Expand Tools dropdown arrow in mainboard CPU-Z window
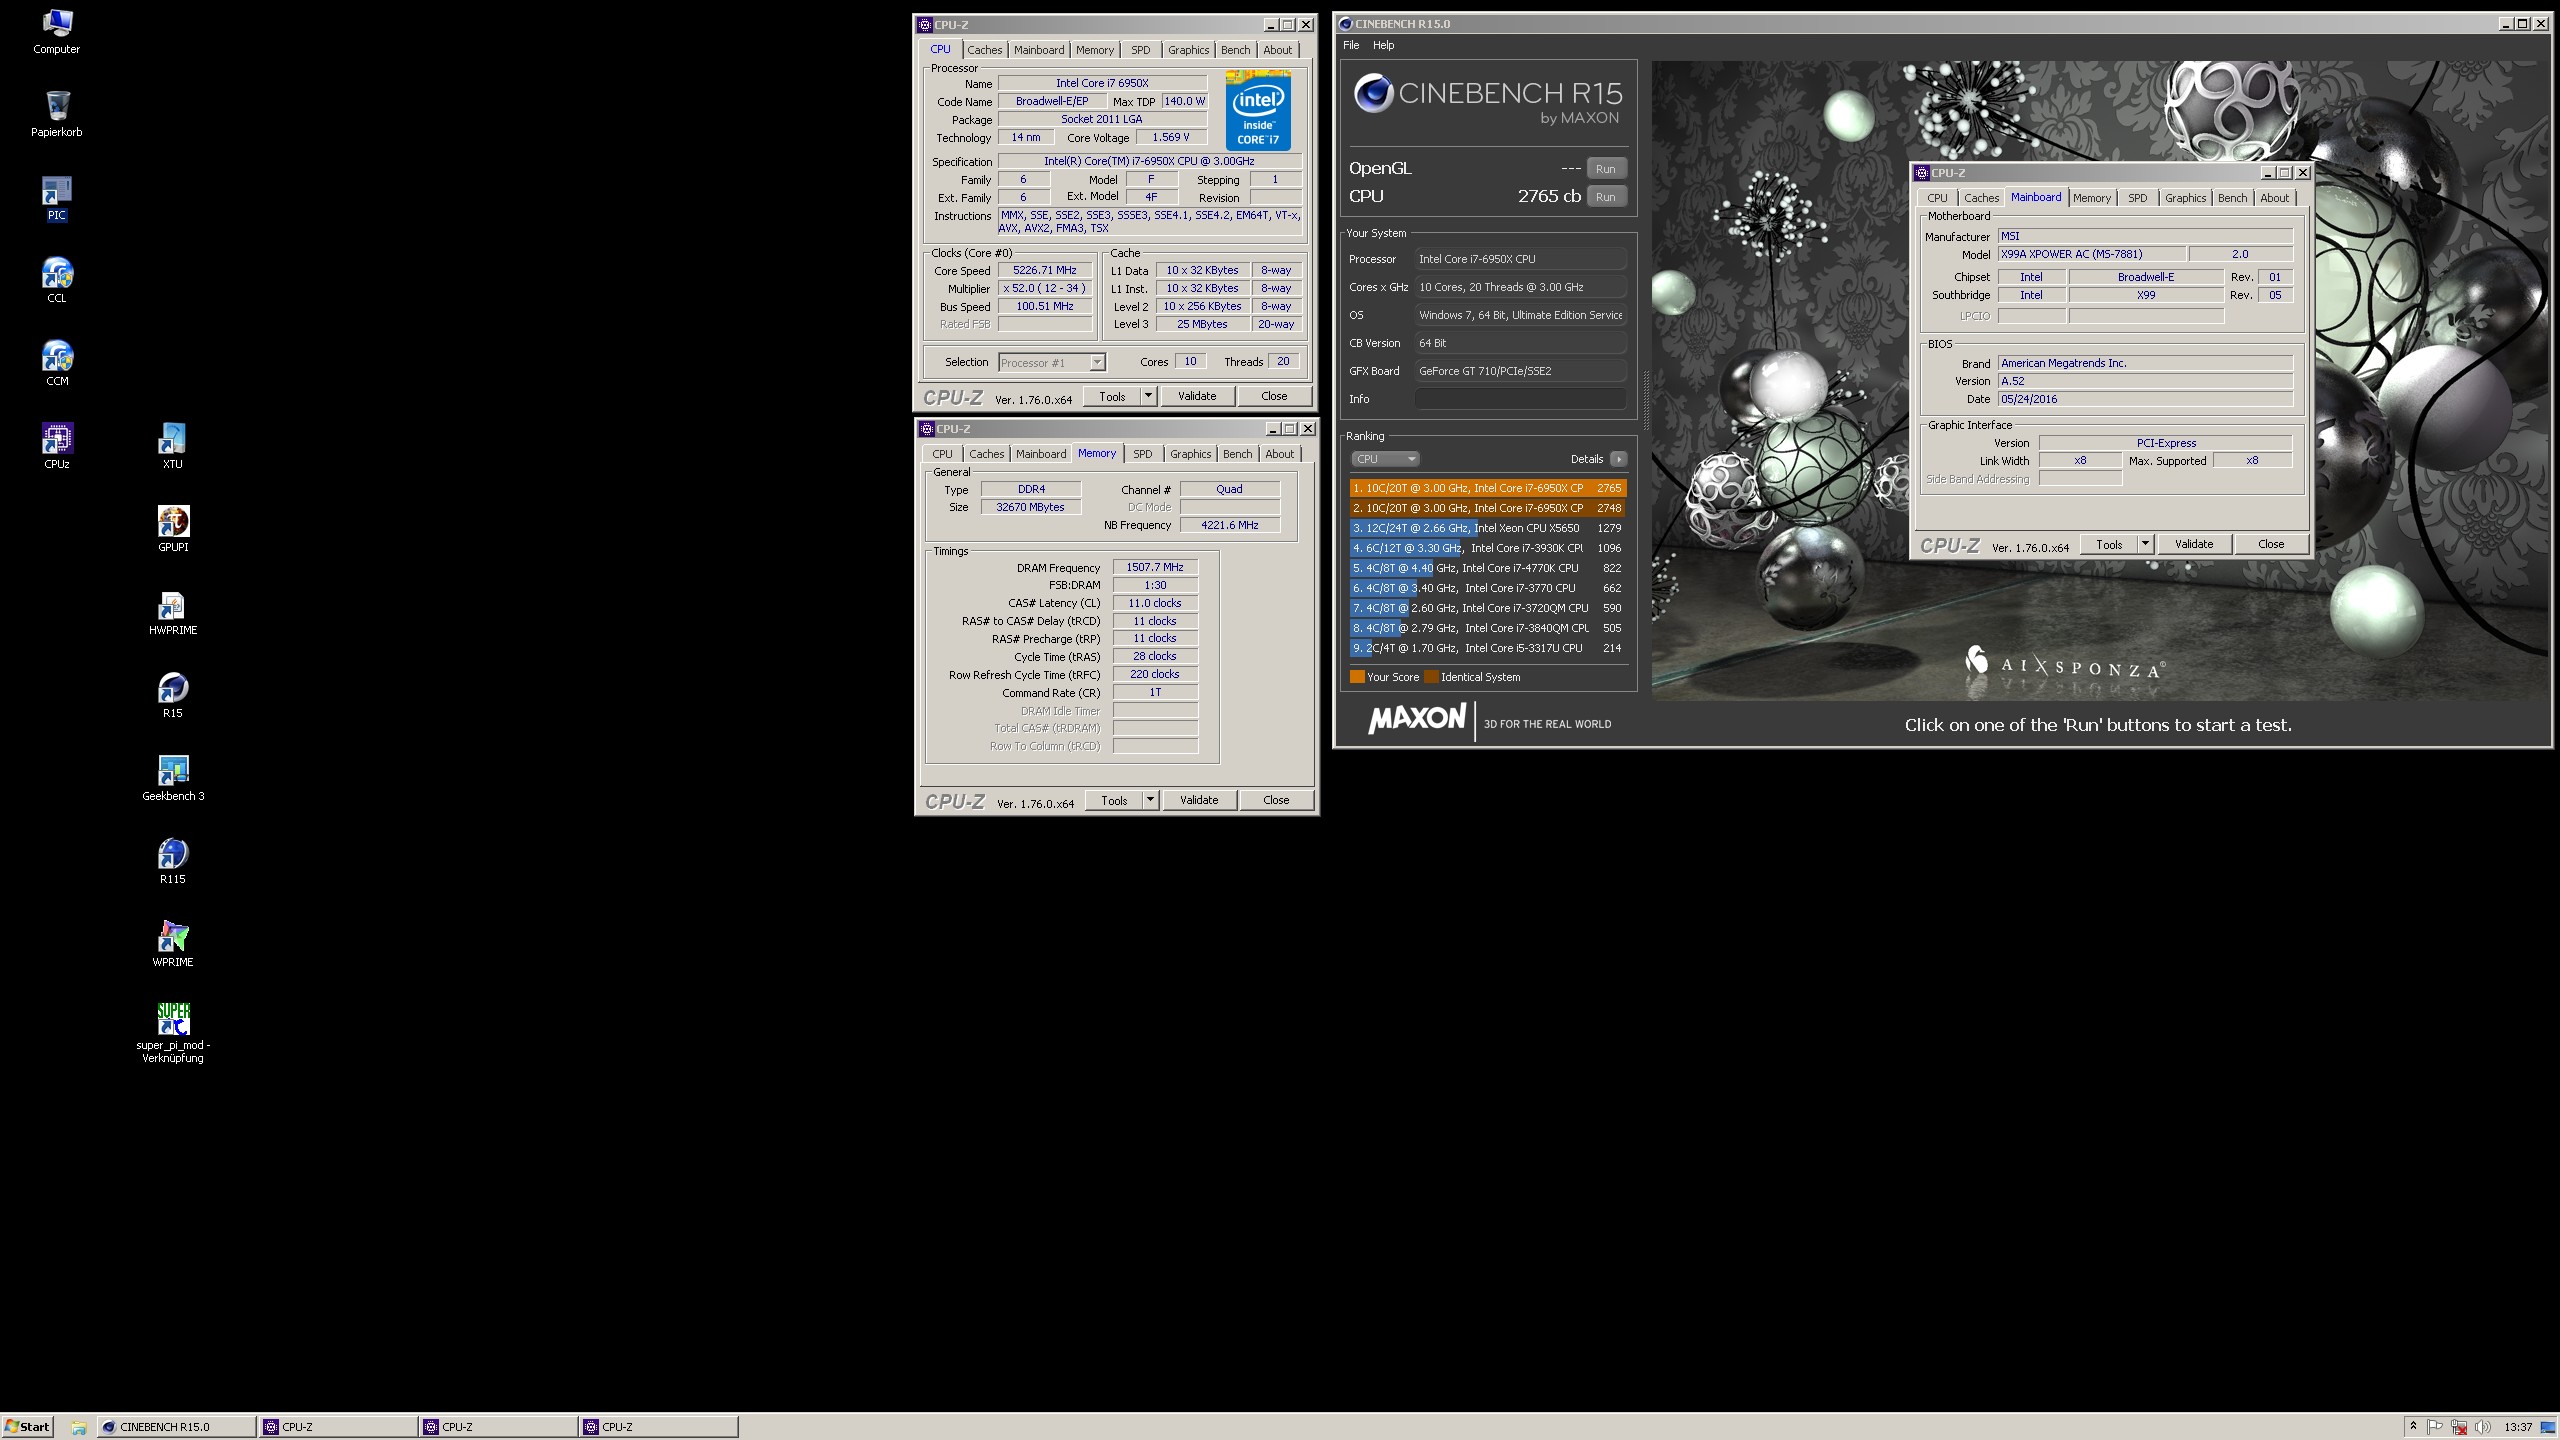The width and height of the screenshot is (2560, 1440). tap(2145, 544)
